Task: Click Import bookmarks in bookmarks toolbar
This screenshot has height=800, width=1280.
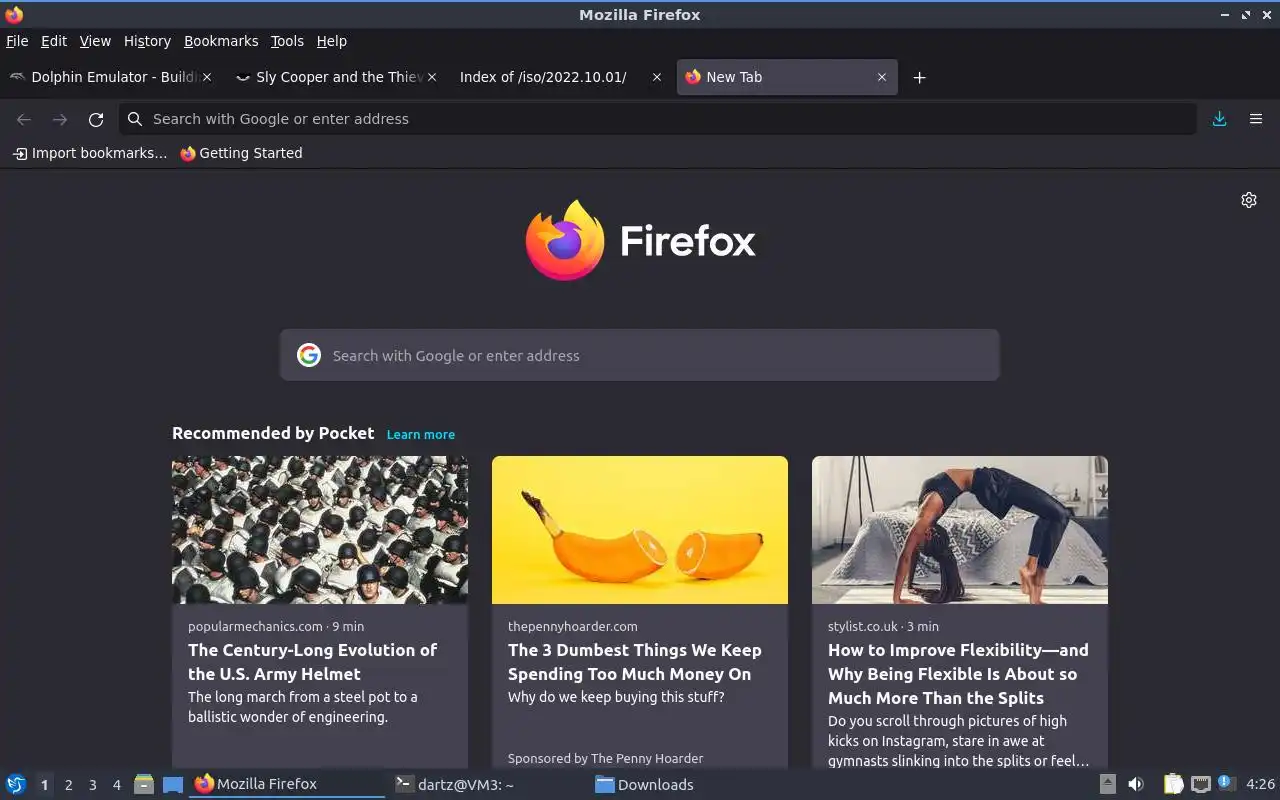Action: (x=90, y=153)
